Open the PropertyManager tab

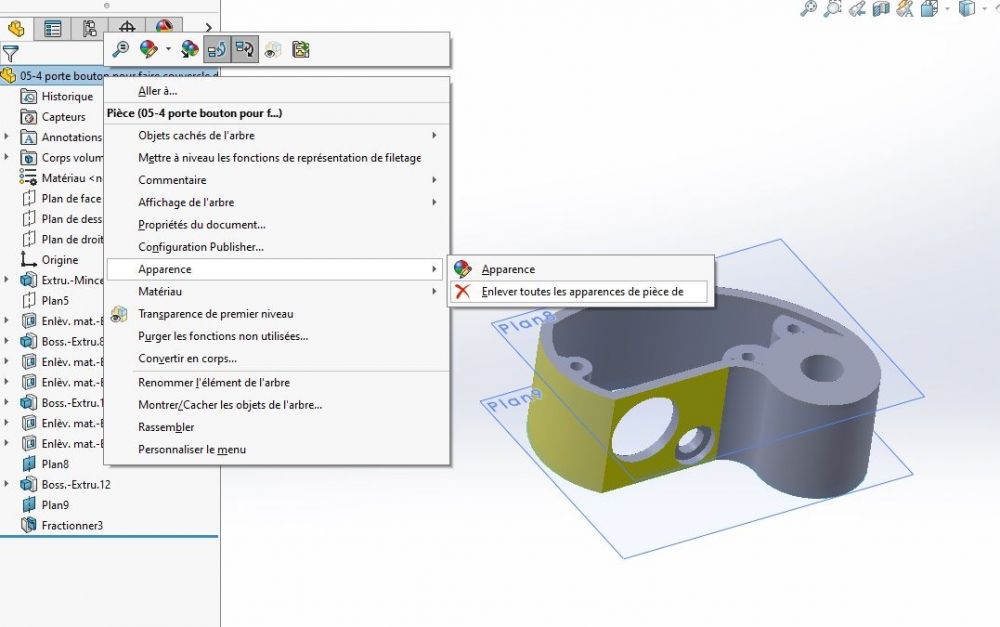point(52,28)
